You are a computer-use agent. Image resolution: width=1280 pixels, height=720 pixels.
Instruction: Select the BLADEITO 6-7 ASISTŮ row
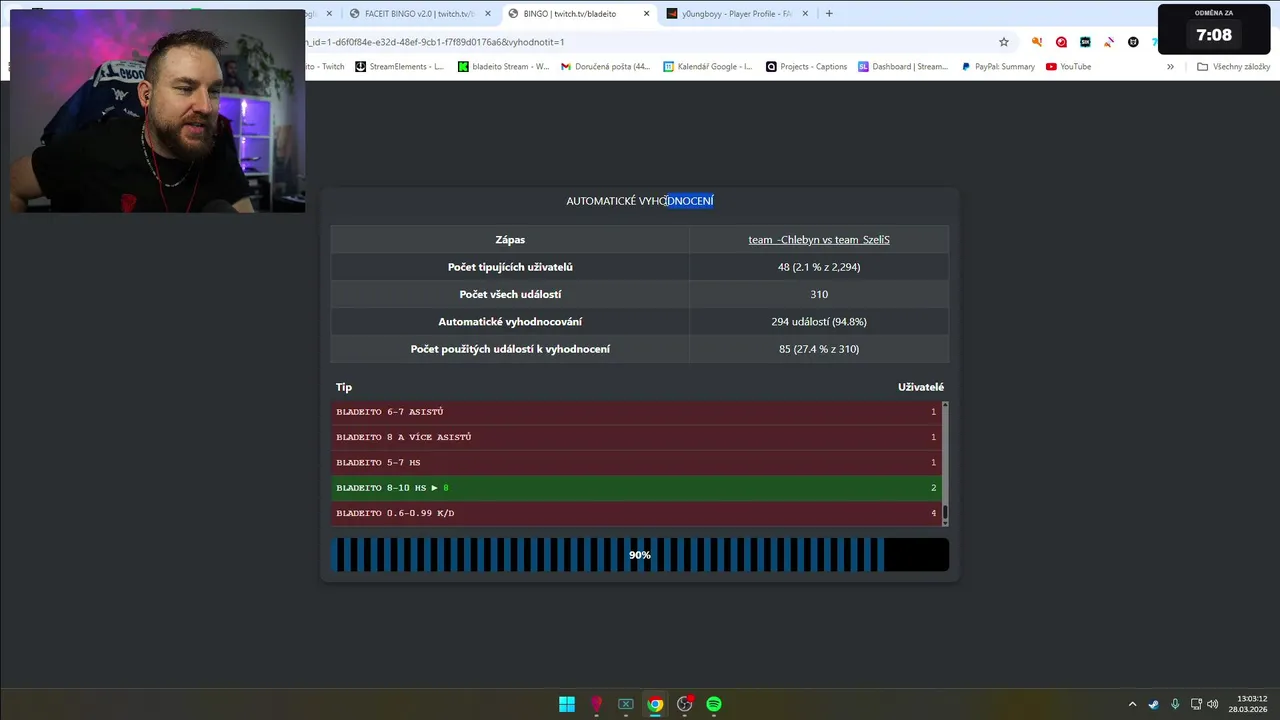point(636,412)
